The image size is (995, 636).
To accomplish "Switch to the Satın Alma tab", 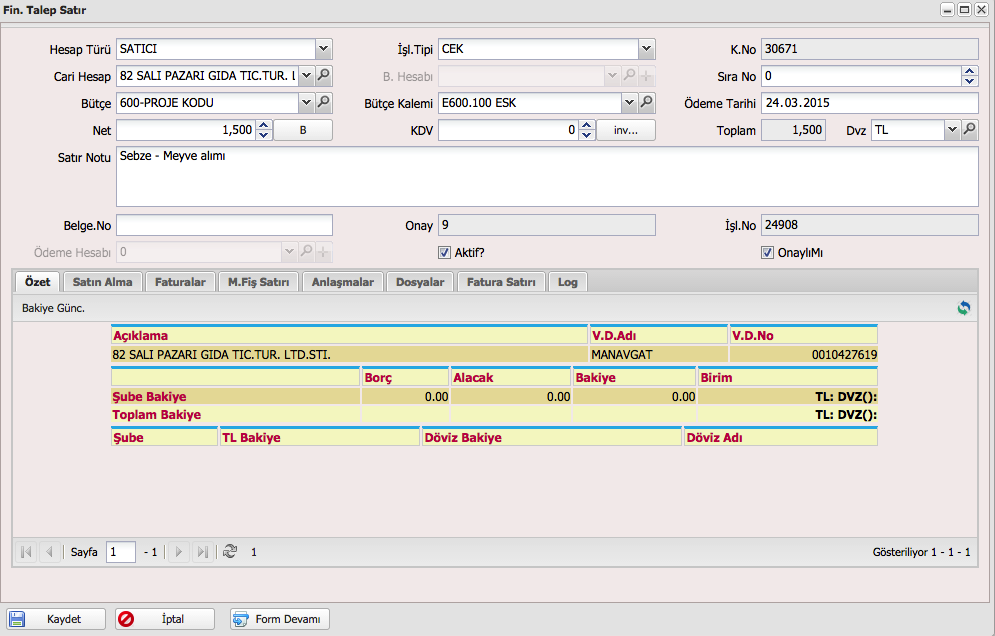I will click(x=102, y=282).
